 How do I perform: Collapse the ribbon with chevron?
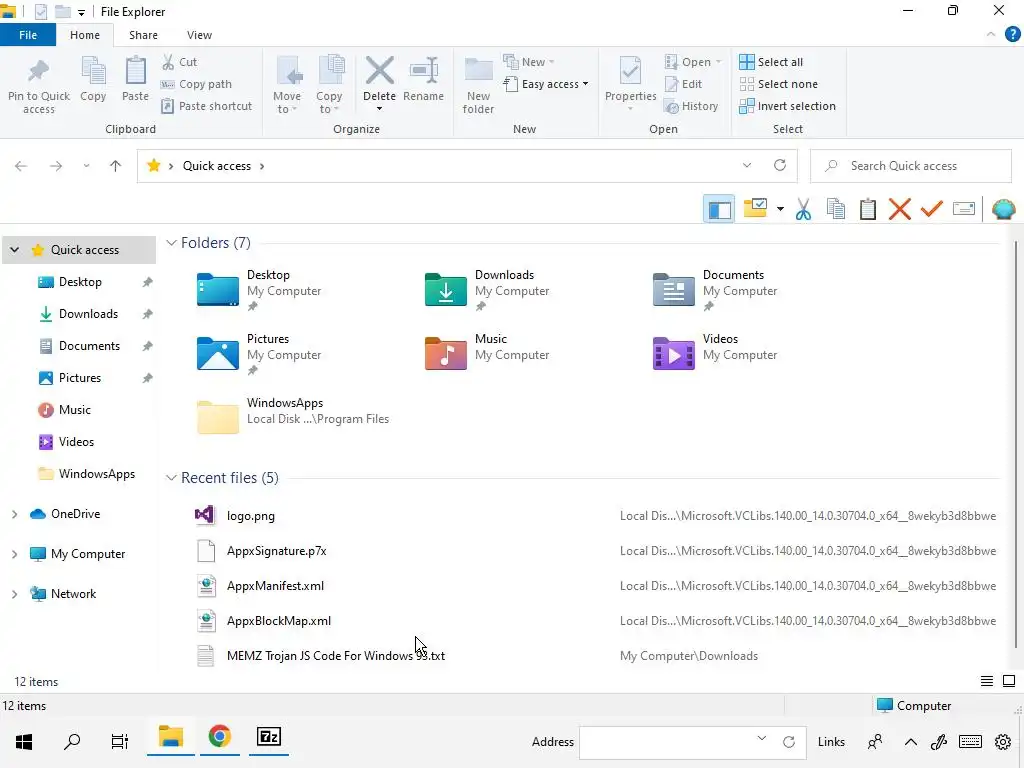991,35
